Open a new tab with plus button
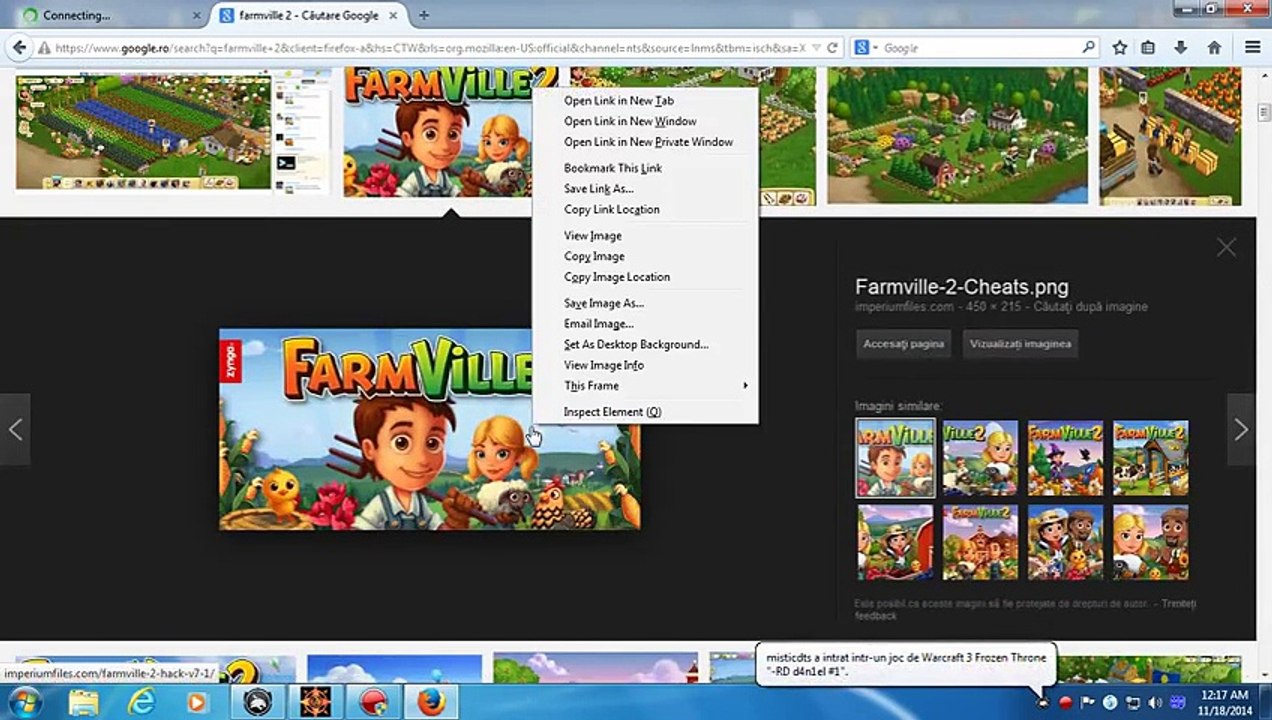 tap(424, 15)
